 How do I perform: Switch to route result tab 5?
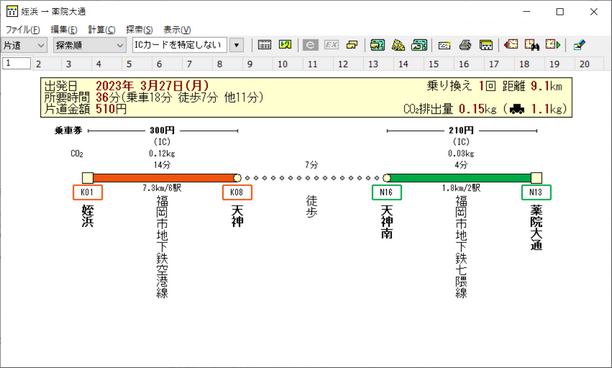(129, 64)
